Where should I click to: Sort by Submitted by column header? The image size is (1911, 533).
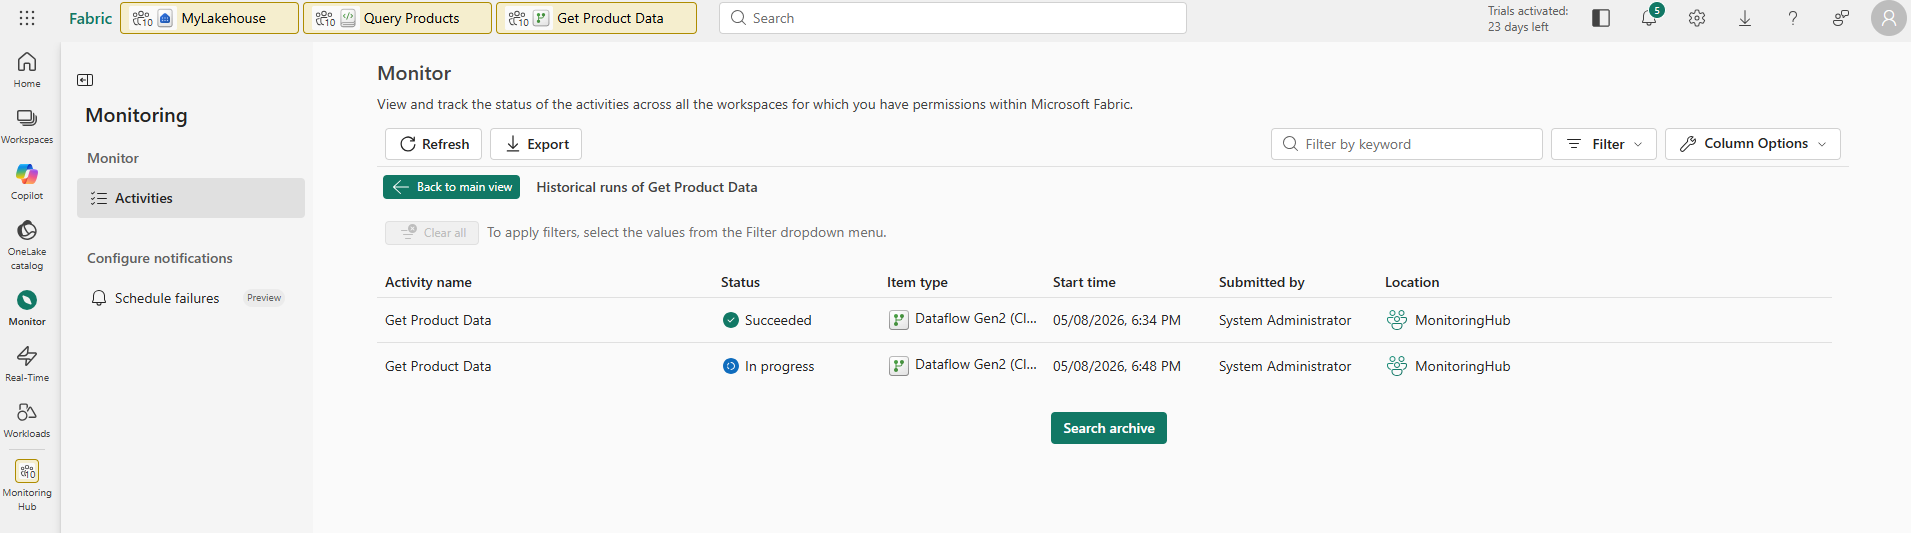click(x=1261, y=282)
